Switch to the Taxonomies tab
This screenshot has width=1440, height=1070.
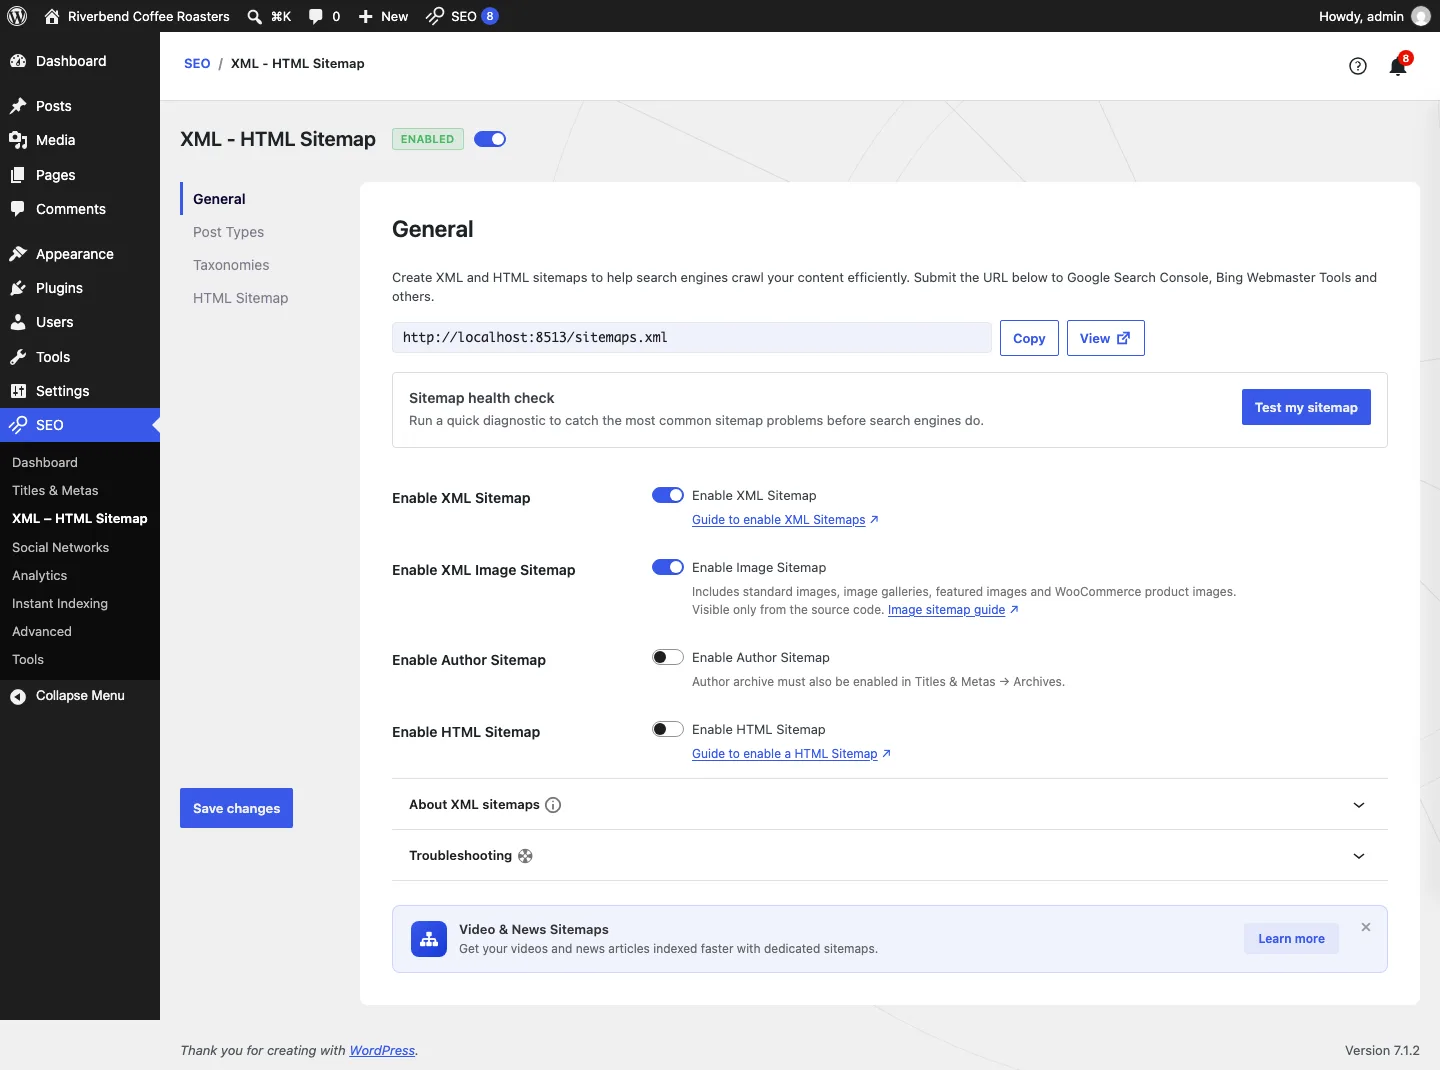[231, 265]
